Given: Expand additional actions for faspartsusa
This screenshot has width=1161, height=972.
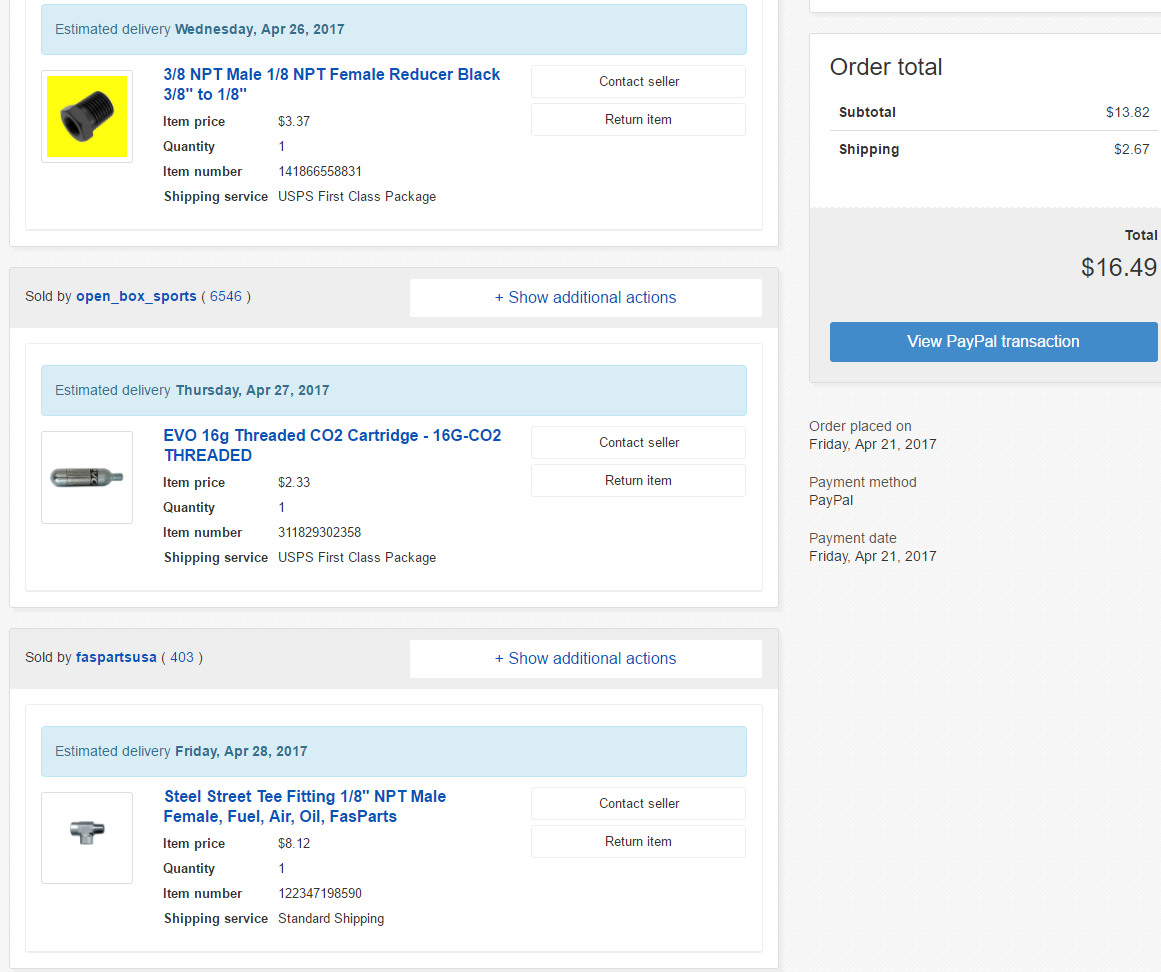Looking at the screenshot, I should [586, 659].
